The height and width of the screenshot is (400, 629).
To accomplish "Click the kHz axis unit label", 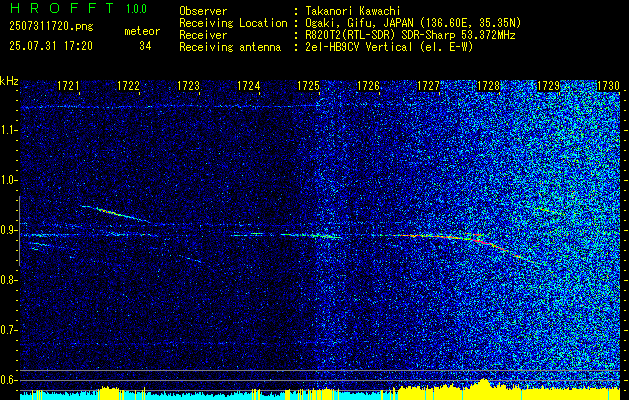I will tap(9, 81).
